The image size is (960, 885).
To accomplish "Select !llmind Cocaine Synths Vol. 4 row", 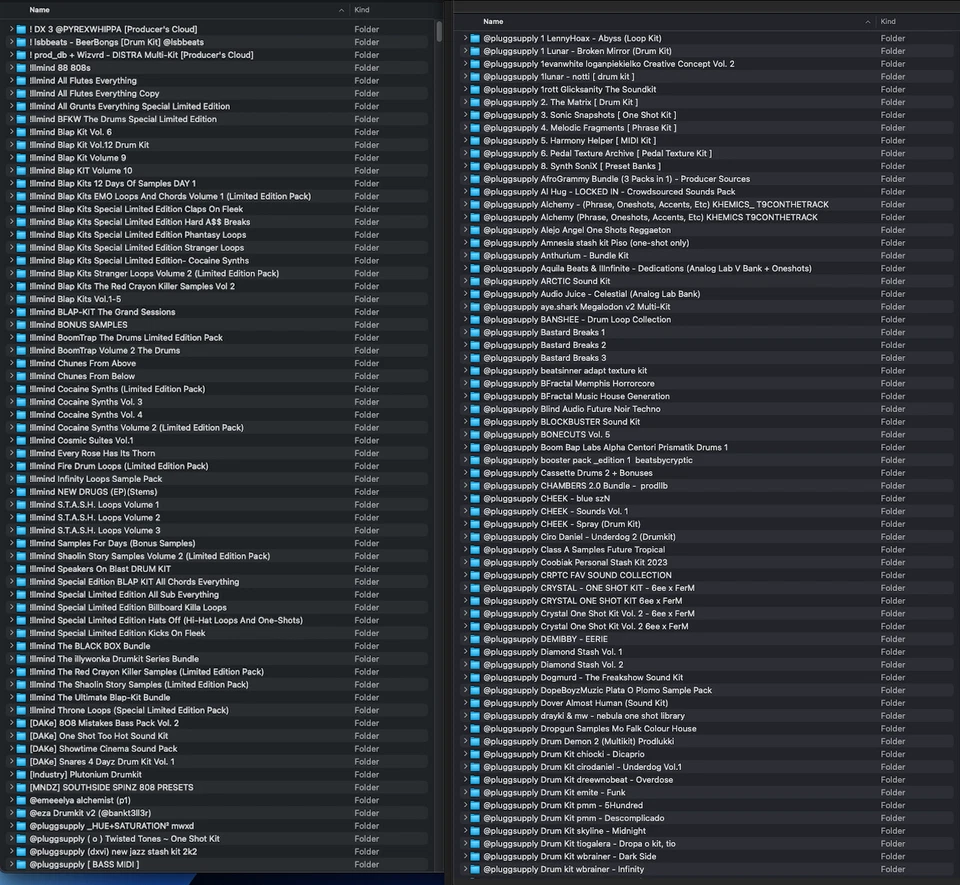I will tap(218, 415).
